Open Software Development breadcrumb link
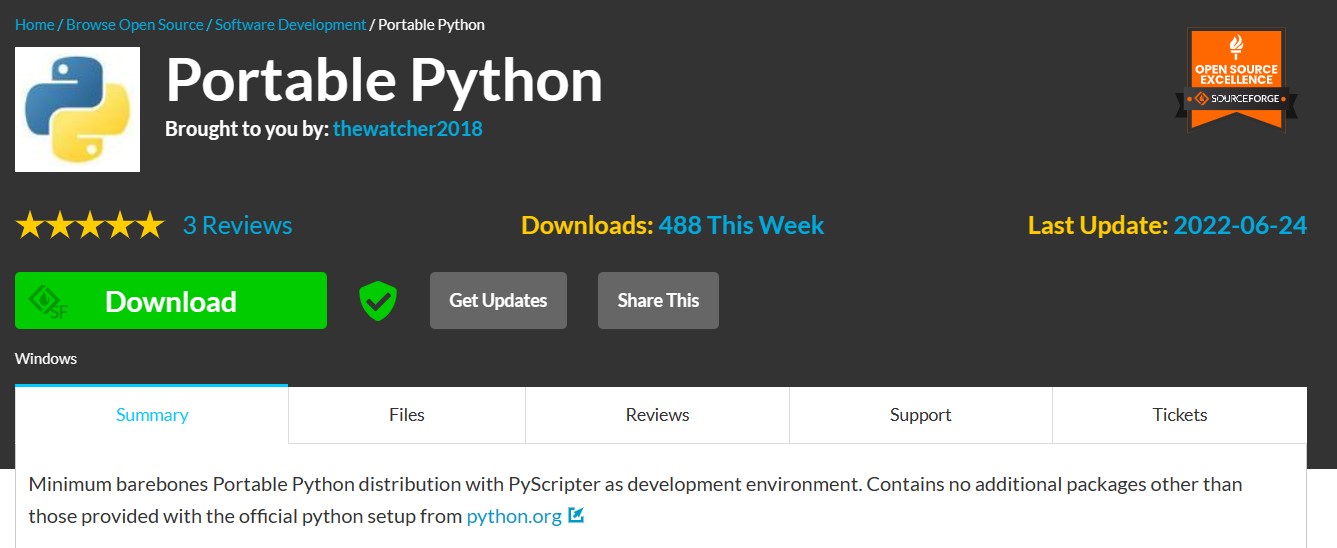1337x548 pixels. (x=291, y=24)
